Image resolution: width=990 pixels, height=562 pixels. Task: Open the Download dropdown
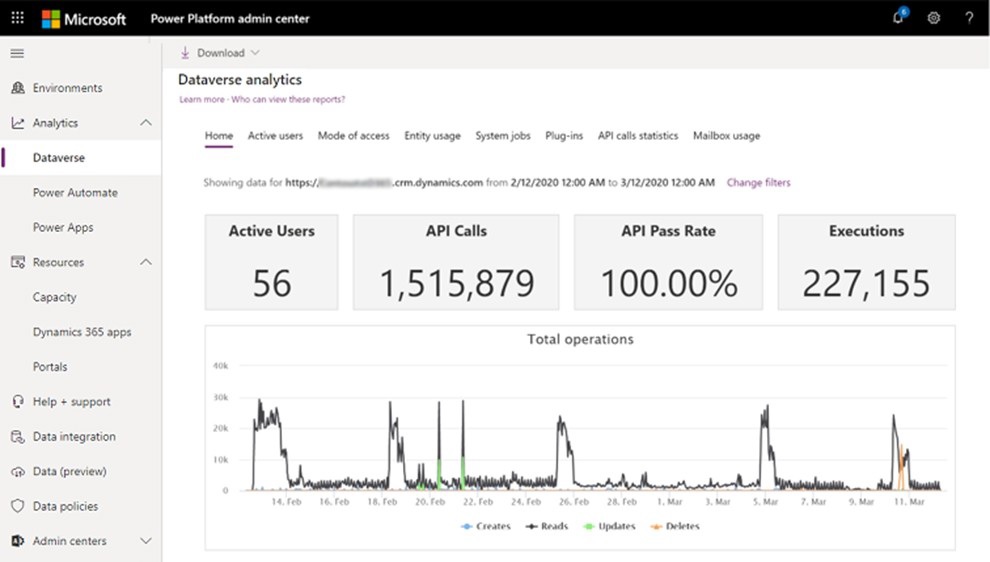click(x=220, y=53)
